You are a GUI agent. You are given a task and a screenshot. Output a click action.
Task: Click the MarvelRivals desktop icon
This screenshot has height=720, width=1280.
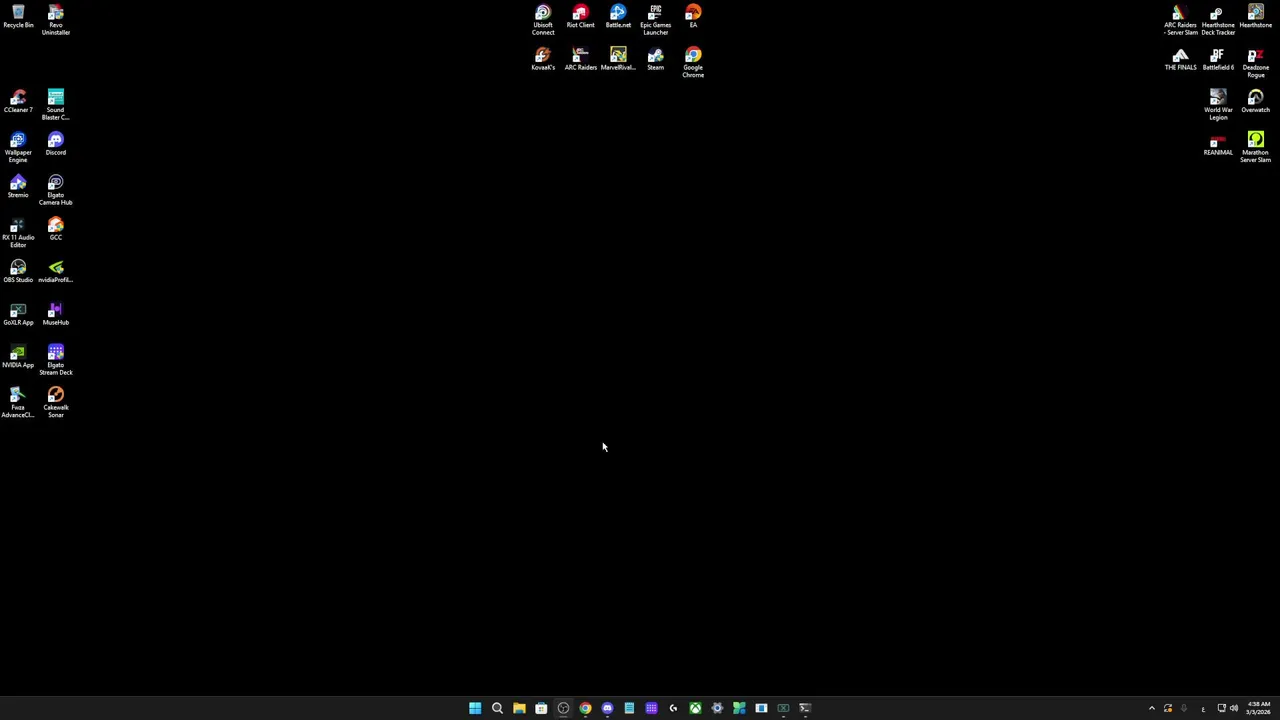tap(618, 59)
